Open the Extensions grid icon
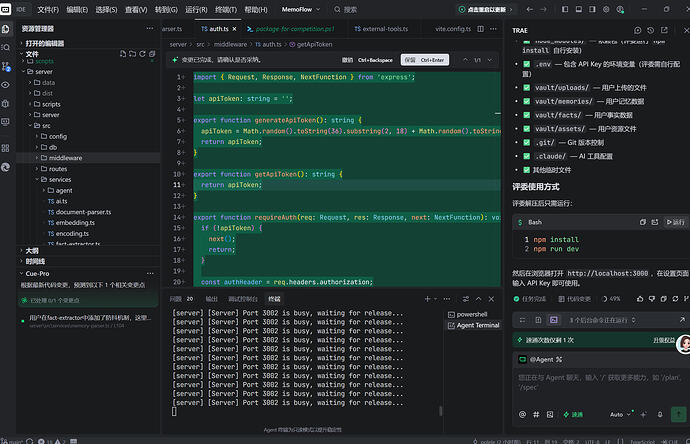The width and height of the screenshot is (690, 444). click(6, 148)
